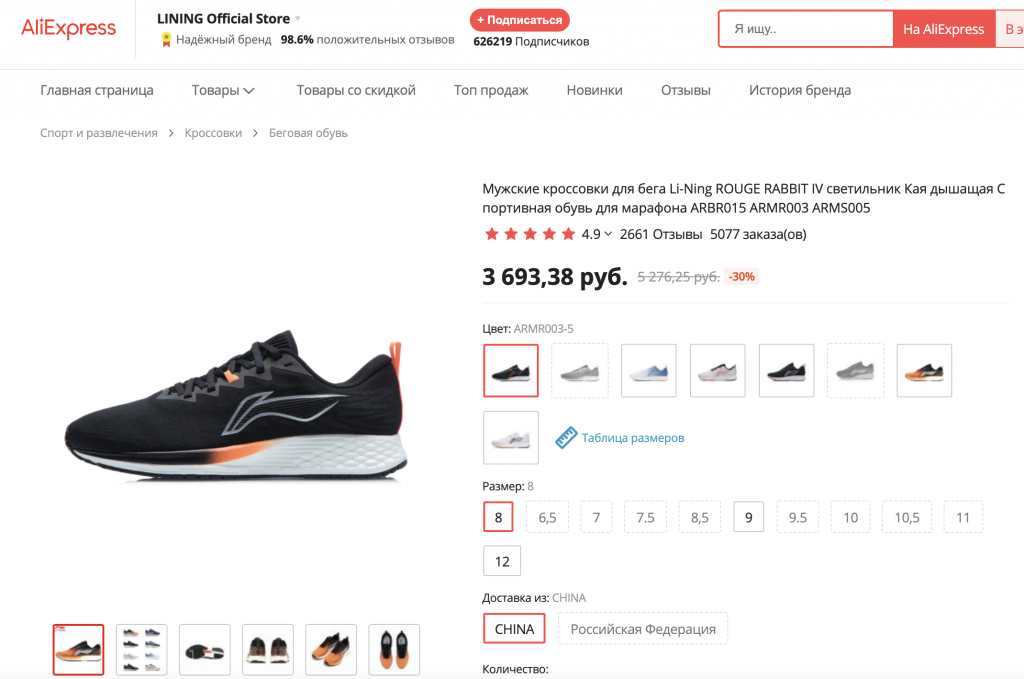Show the top-down view shoe thumbnail
1024x679 pixels.
click(x=394, y=650)
